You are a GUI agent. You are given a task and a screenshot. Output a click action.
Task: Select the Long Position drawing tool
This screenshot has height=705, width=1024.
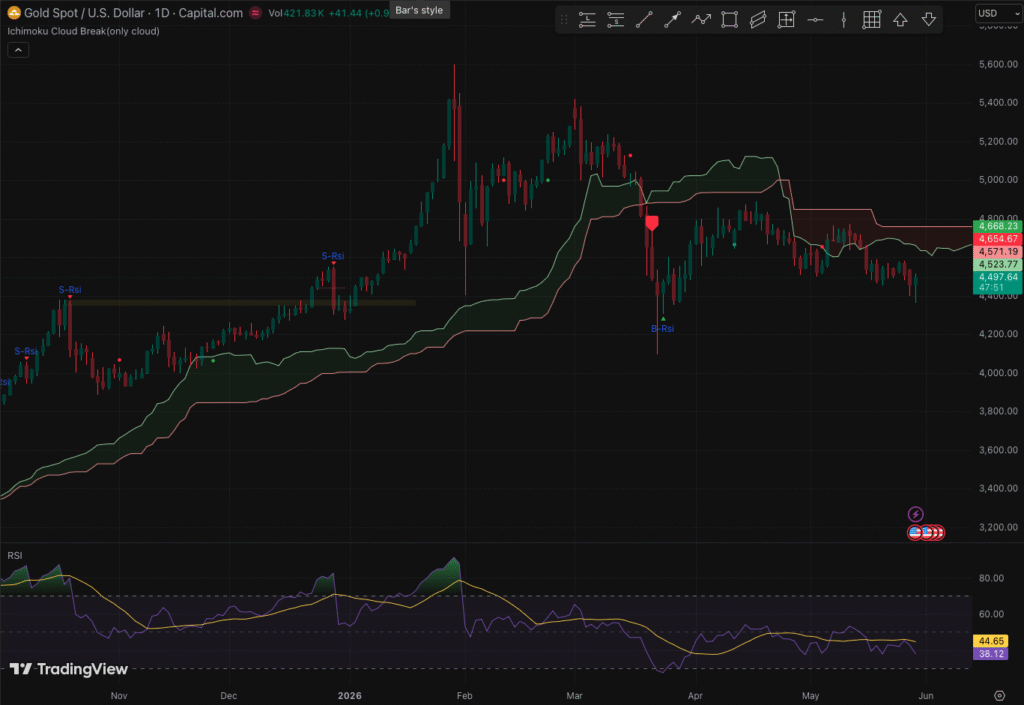587,20
